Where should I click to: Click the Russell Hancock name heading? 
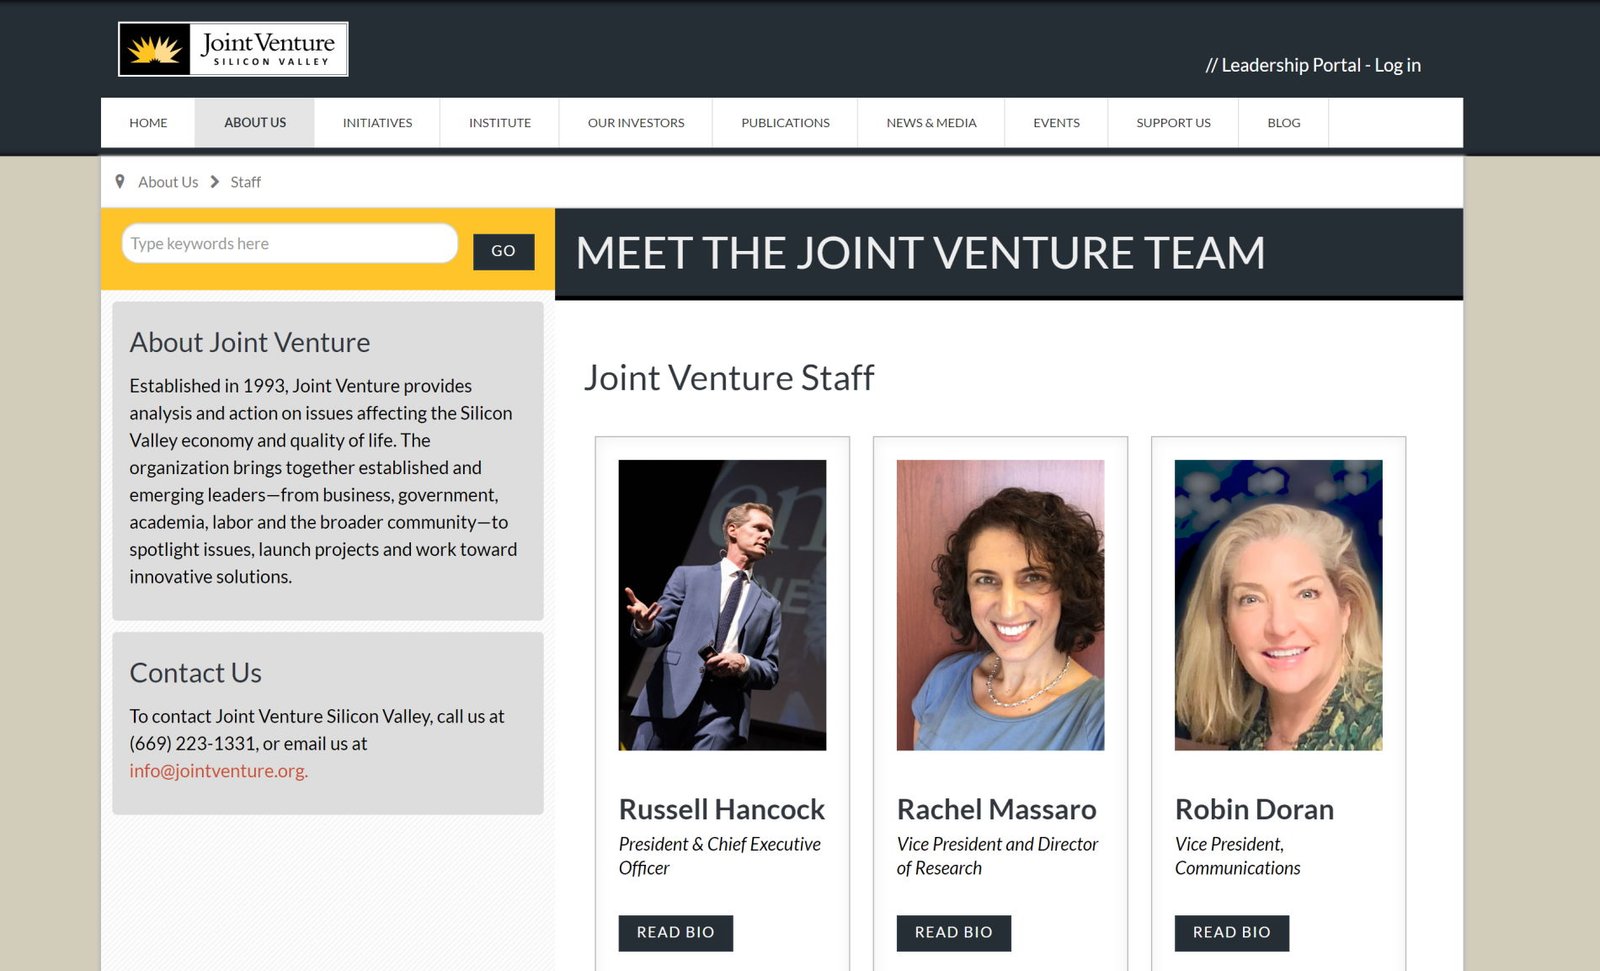pos(722,809)
